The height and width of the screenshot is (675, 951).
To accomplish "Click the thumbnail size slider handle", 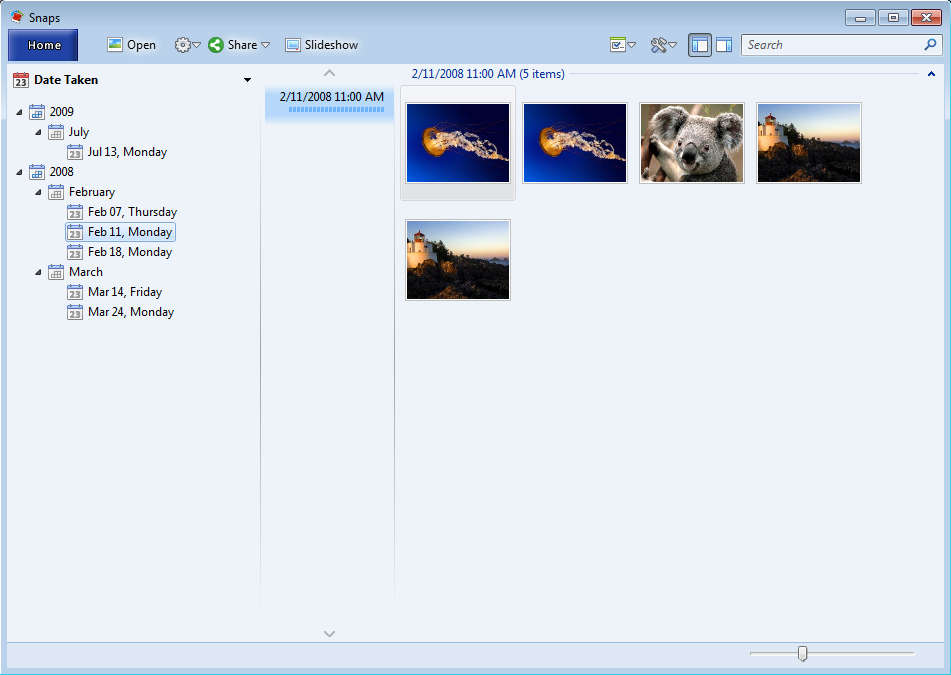I will pyautogui.click(x=802, y=654).
